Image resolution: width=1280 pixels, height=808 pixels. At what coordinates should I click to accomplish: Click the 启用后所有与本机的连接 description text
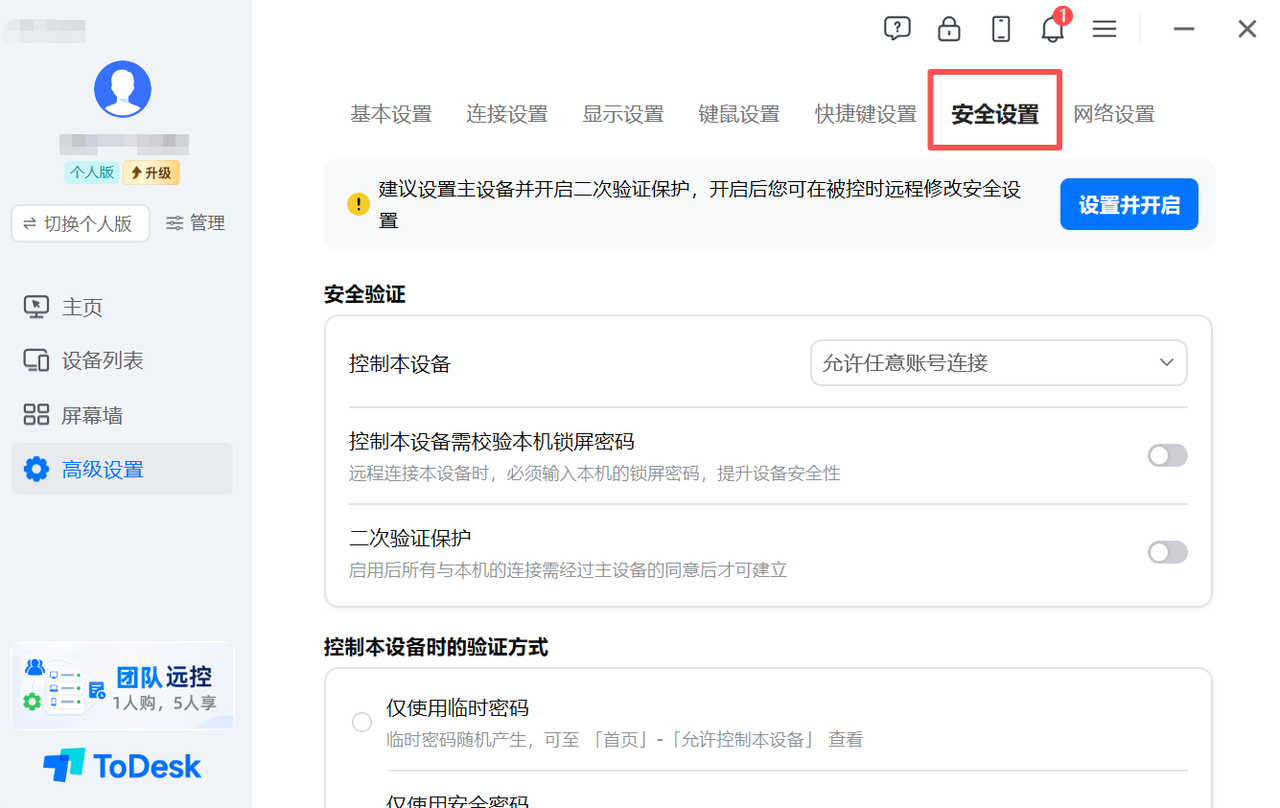pos(568,570)
